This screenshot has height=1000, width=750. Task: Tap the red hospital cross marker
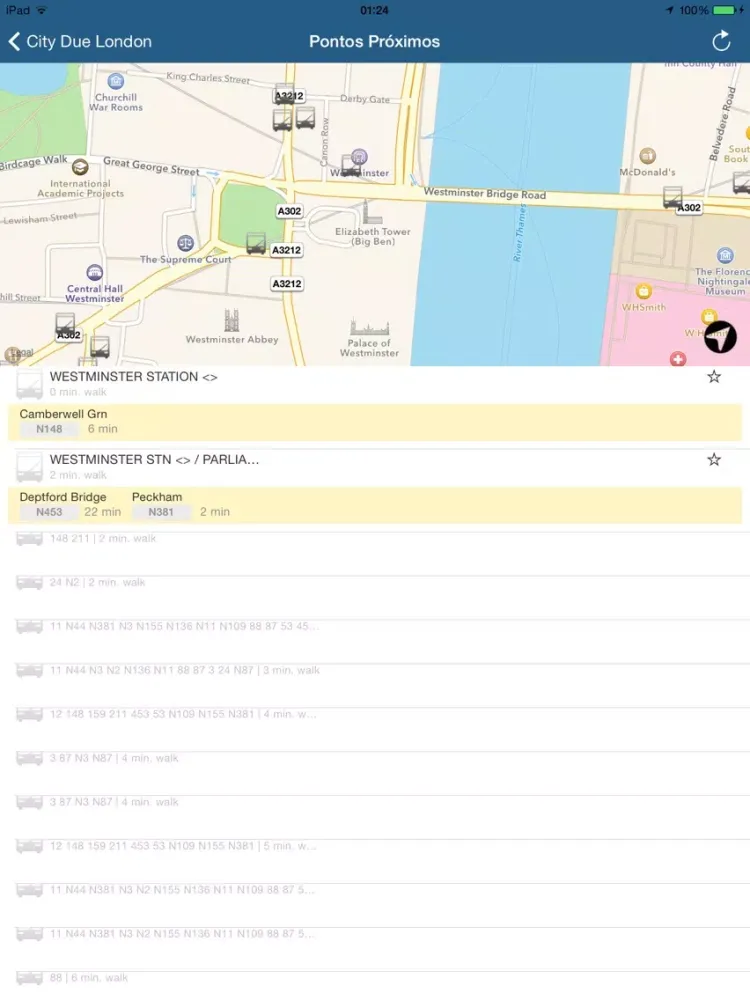(x=678, y=359)
